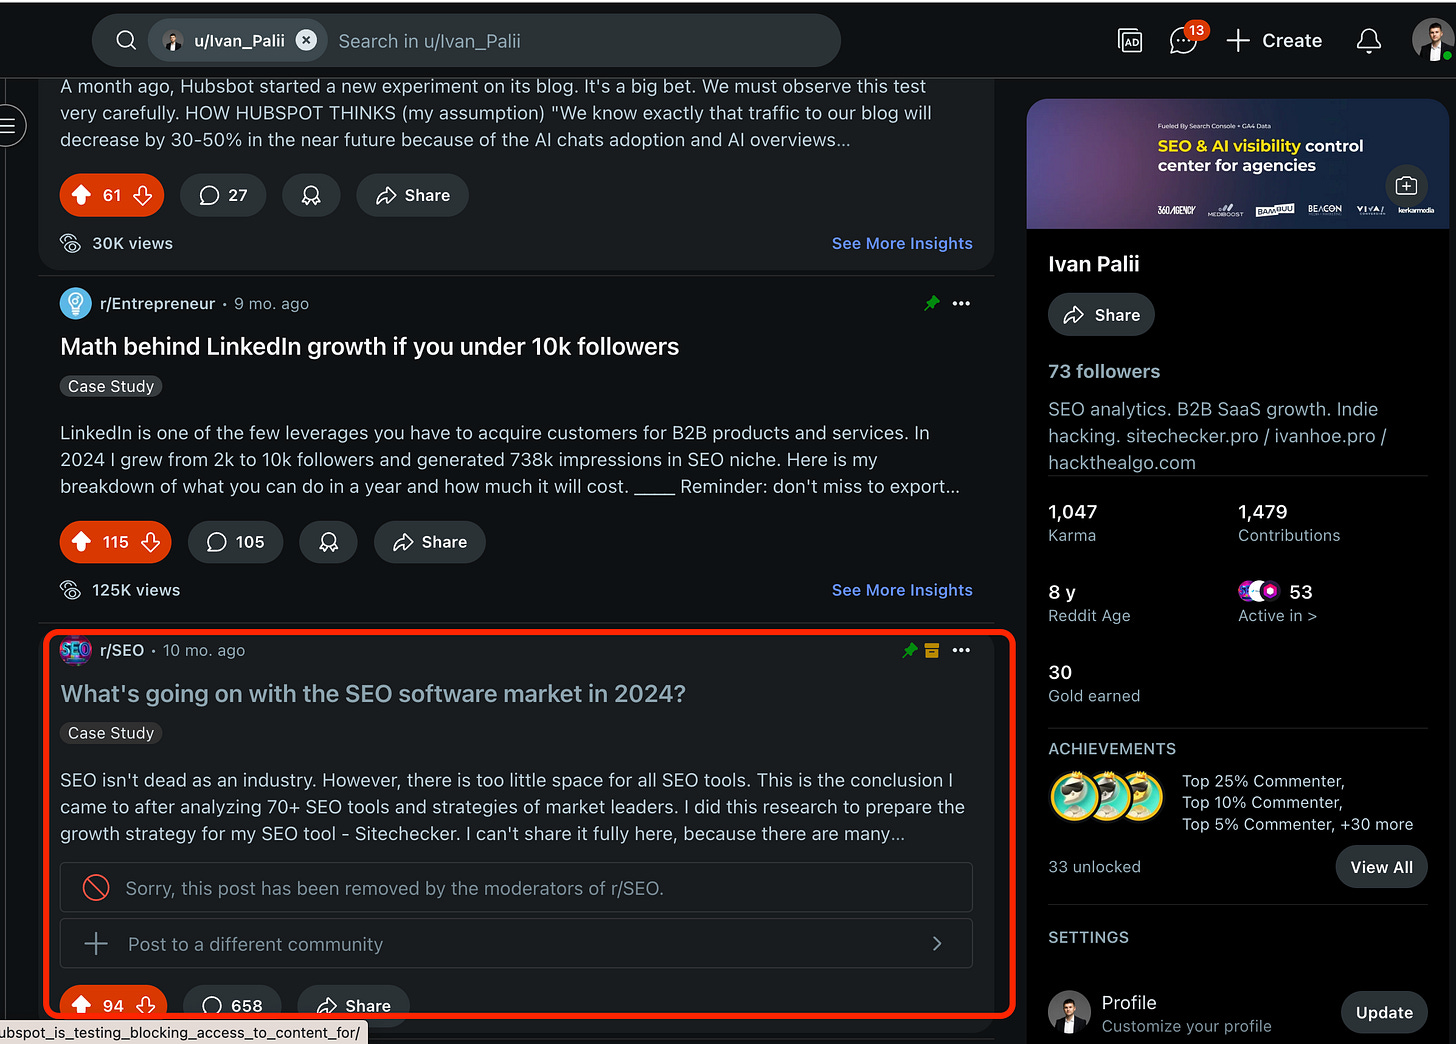The image size is (1456, 1044).
Task: Share Ivan Palii's profile
Action: pos(1101,315)
